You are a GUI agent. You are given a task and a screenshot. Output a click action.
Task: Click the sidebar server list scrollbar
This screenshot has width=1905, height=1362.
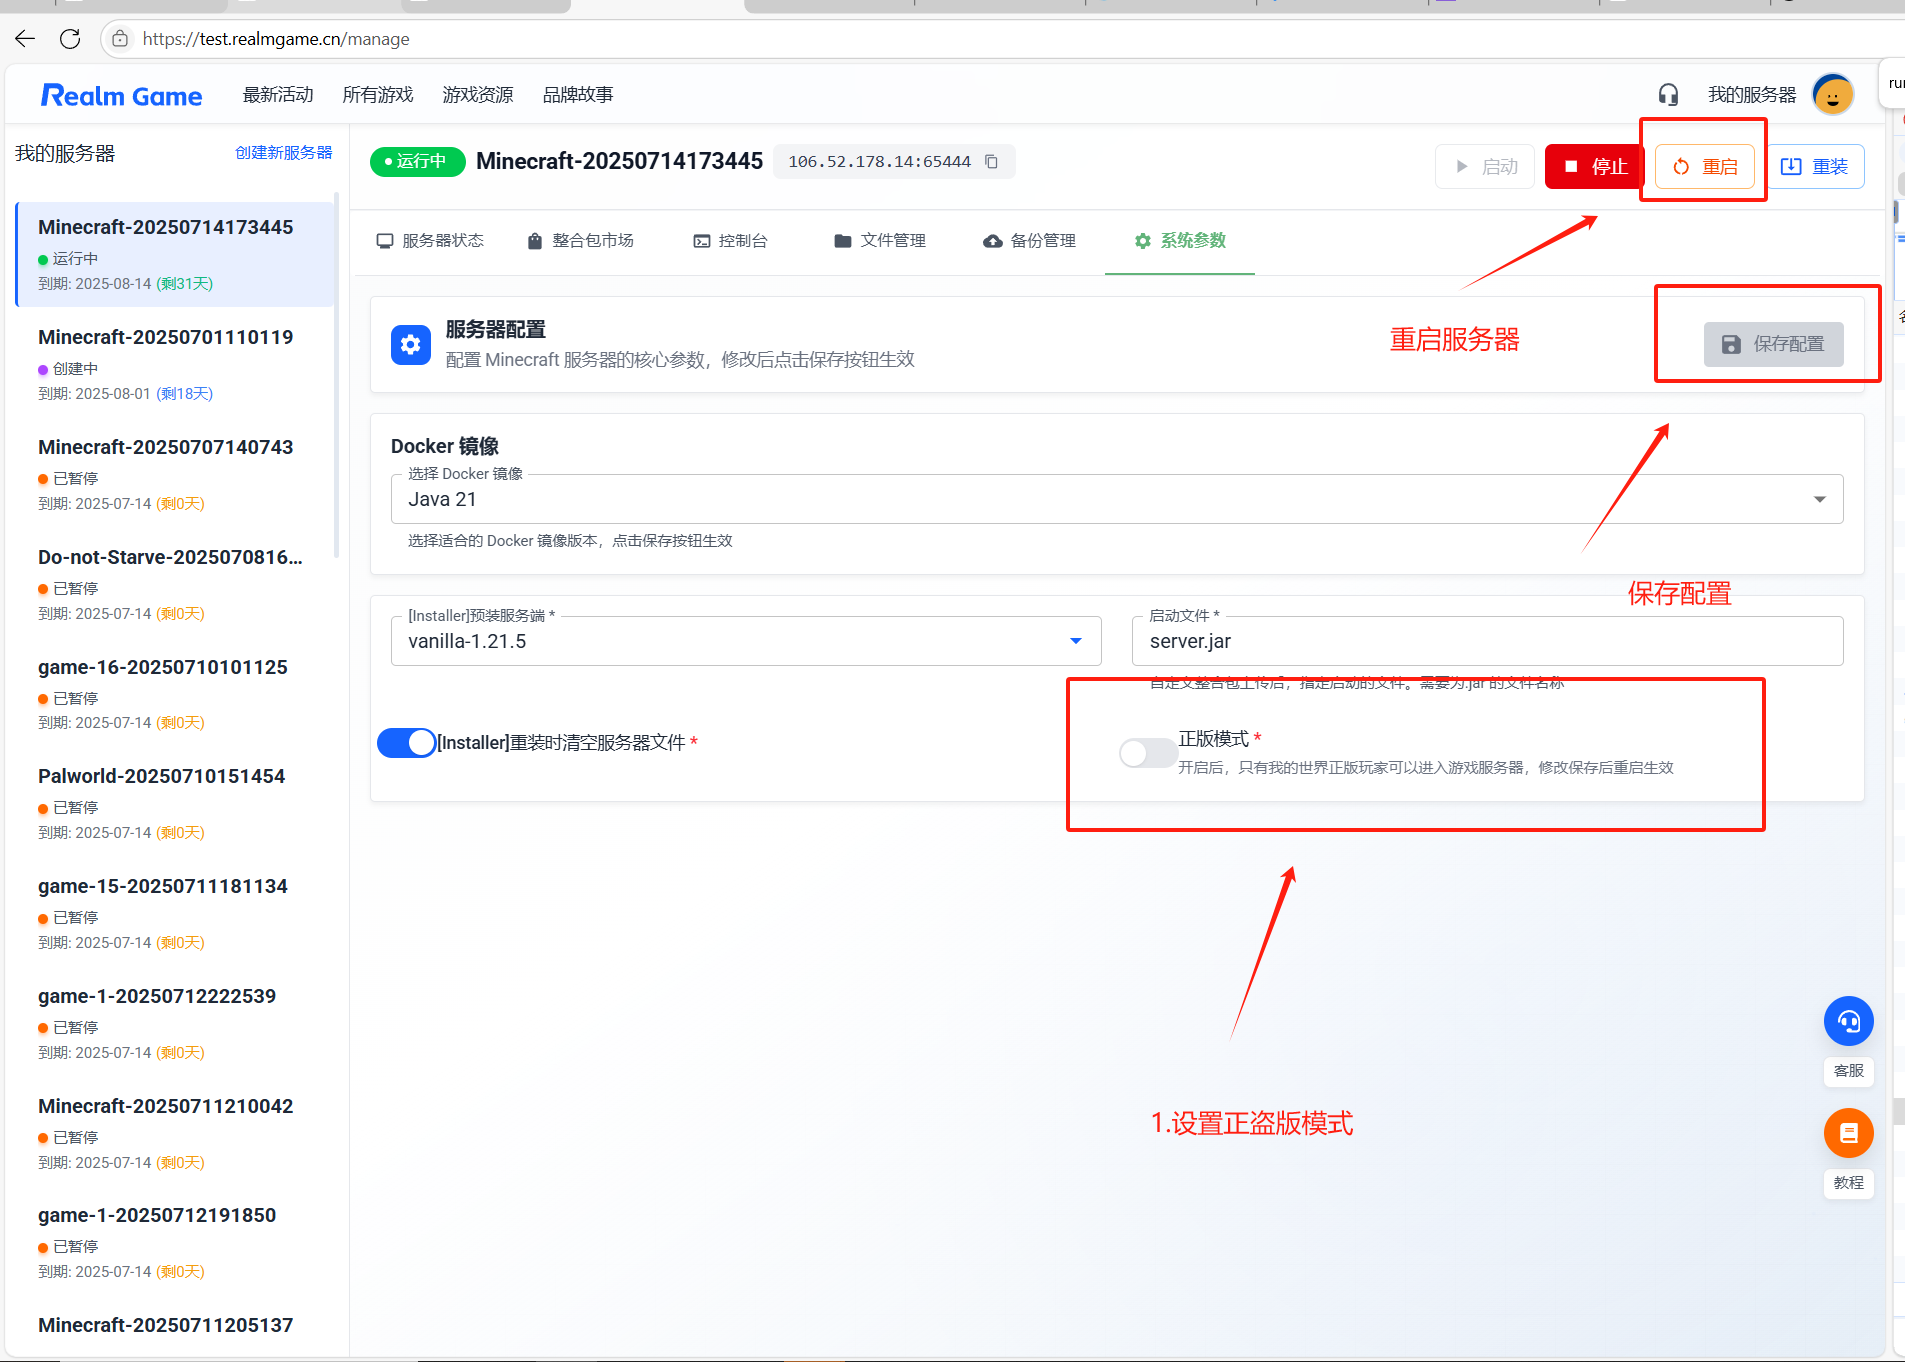pyautogui.click(x=337, y=375)
